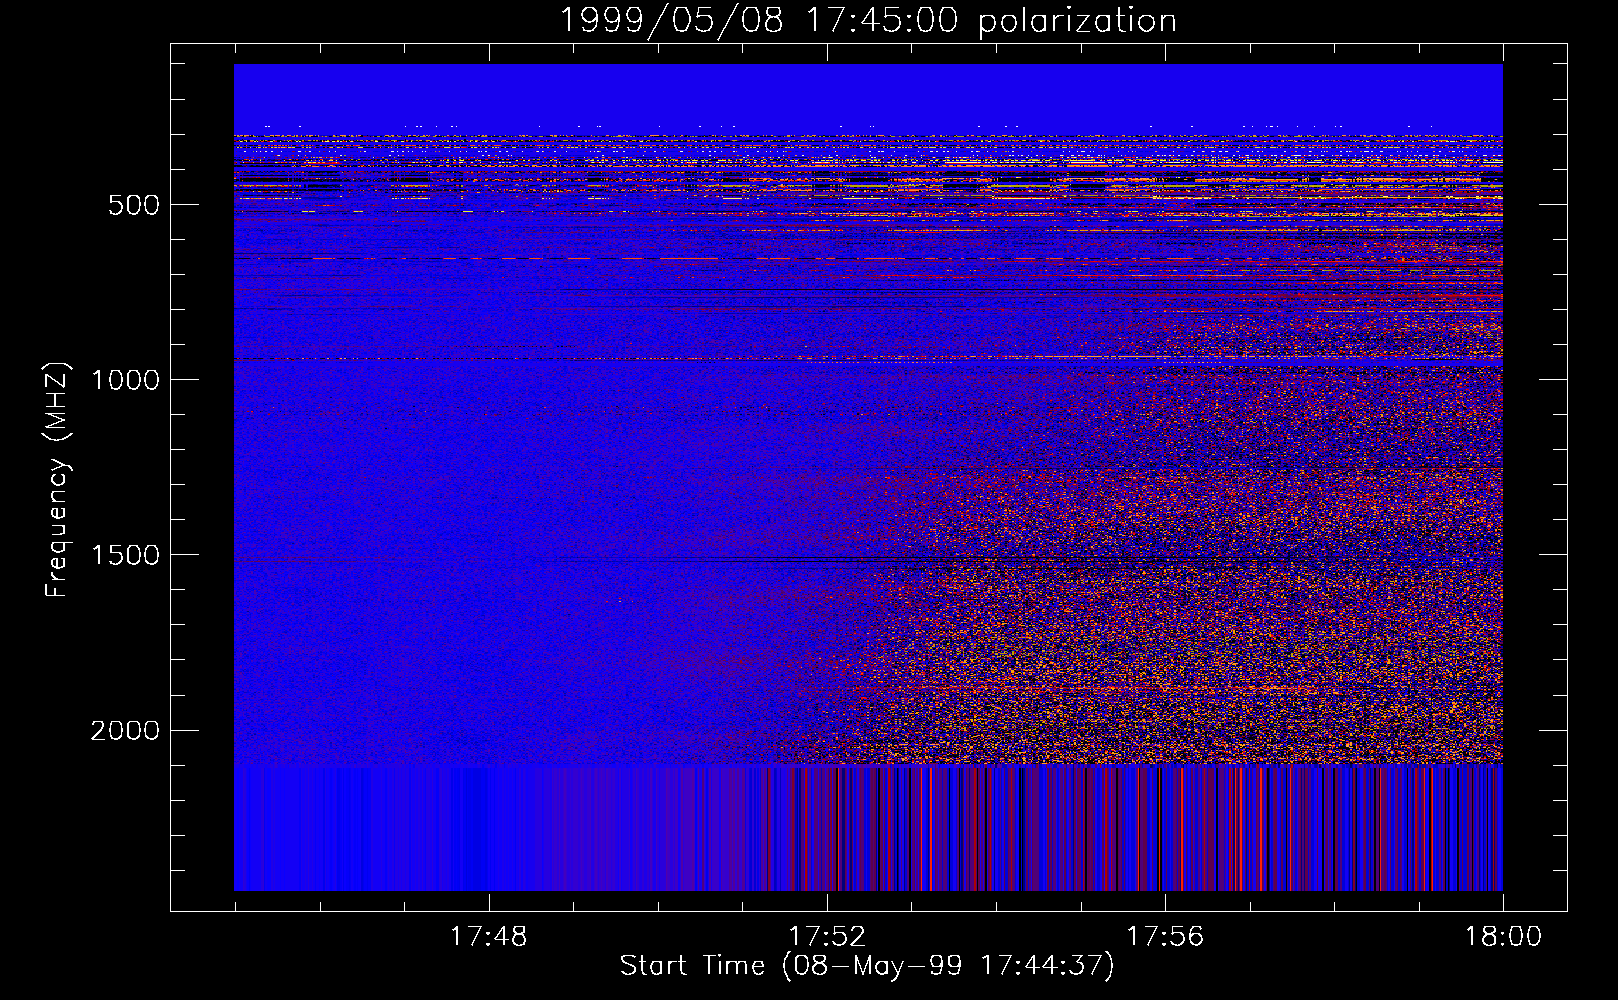This screenshot has width=1618, height=1000.
Task: Click the plot title '1999/05/08 17:45:00 polarization'
Action: (868, 20)
